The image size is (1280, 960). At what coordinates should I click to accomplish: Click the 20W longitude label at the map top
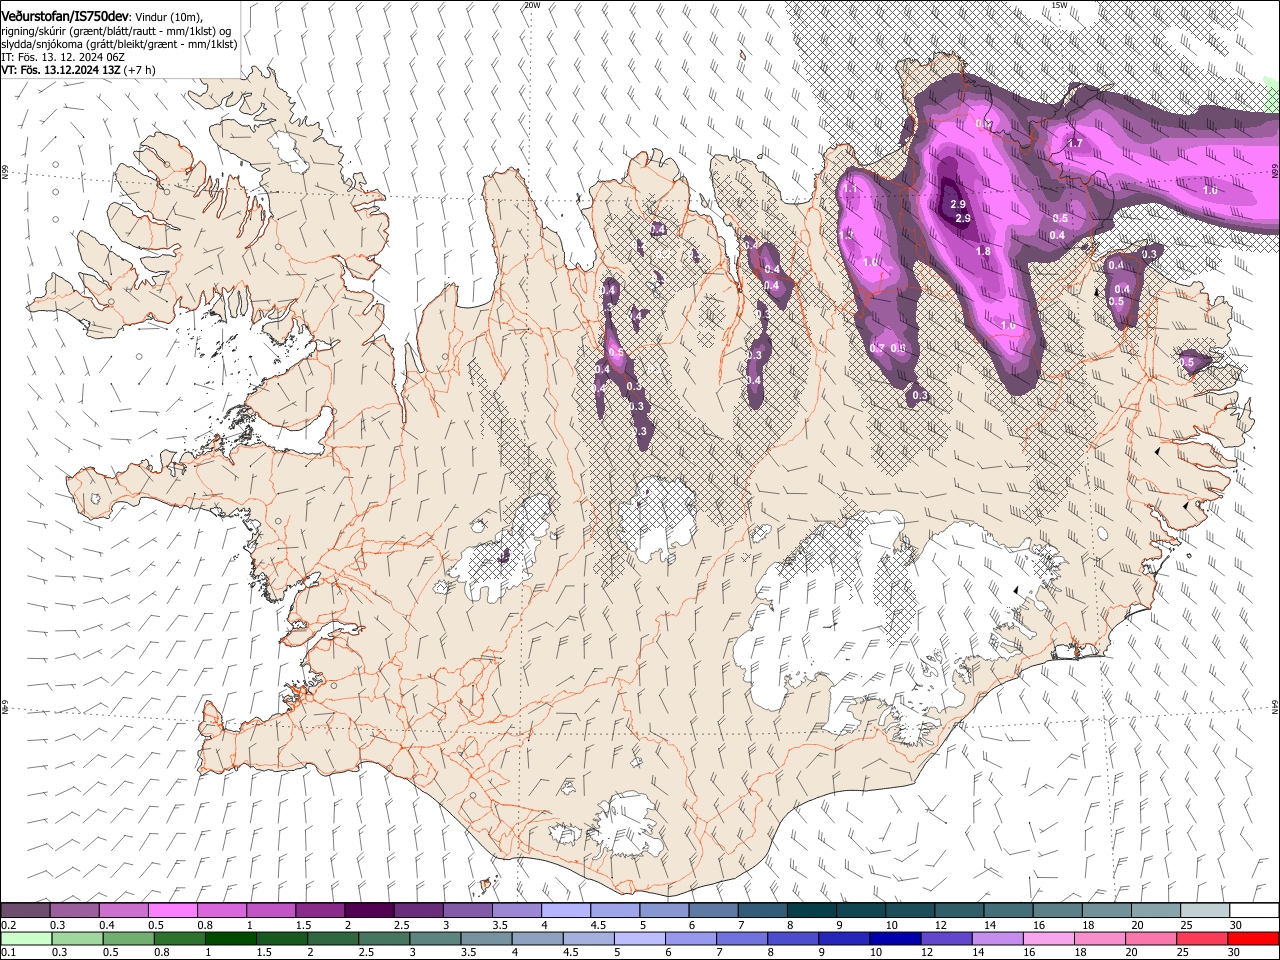tap(532, 5)
